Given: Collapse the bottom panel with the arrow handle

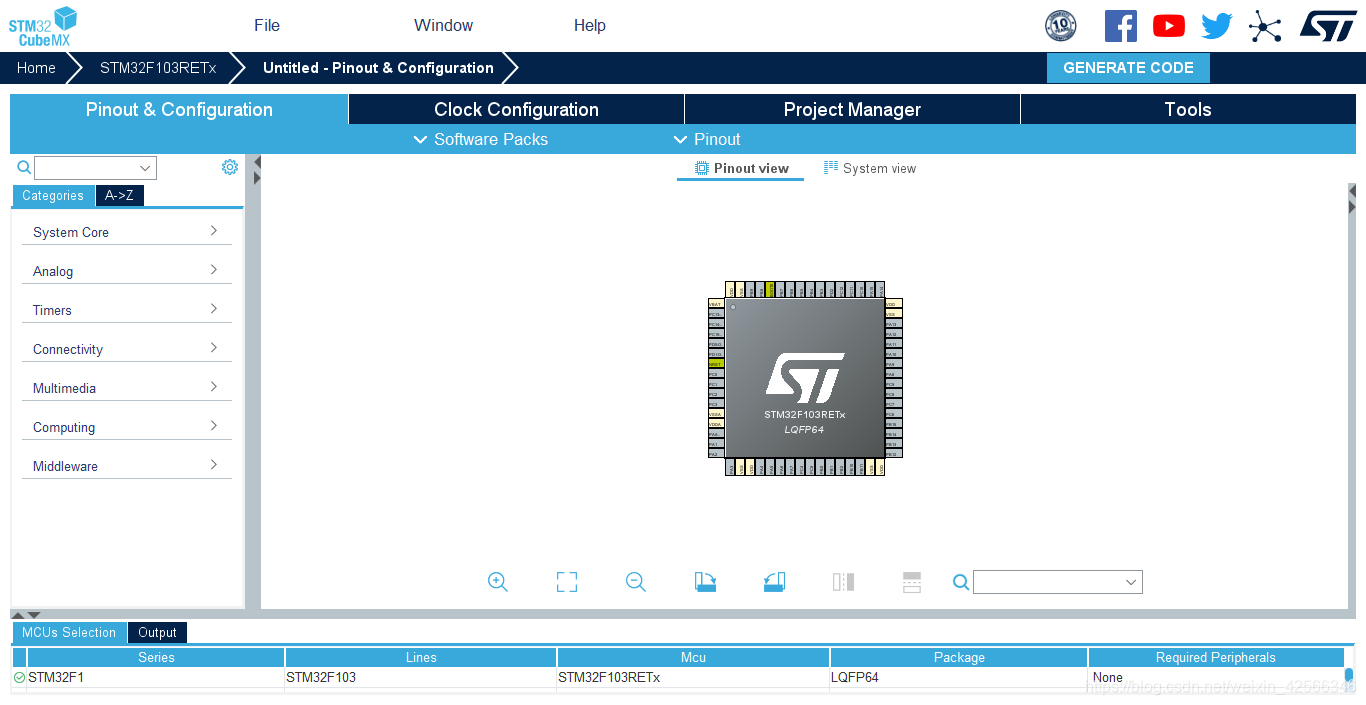Looking at the screenshot, I should pos(33,615).
